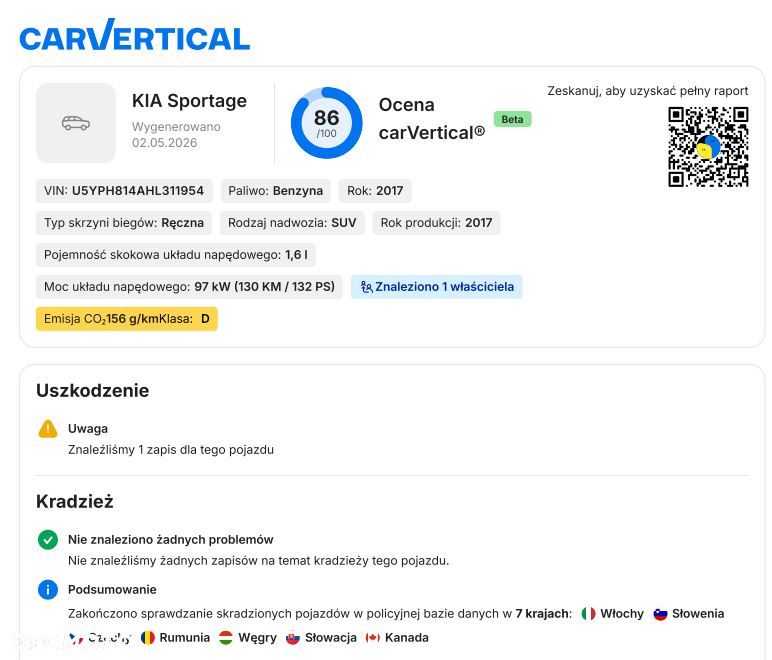Click Rok produkcji: 2017 chip
Screen dimensions: 772x660
(436, 223)
